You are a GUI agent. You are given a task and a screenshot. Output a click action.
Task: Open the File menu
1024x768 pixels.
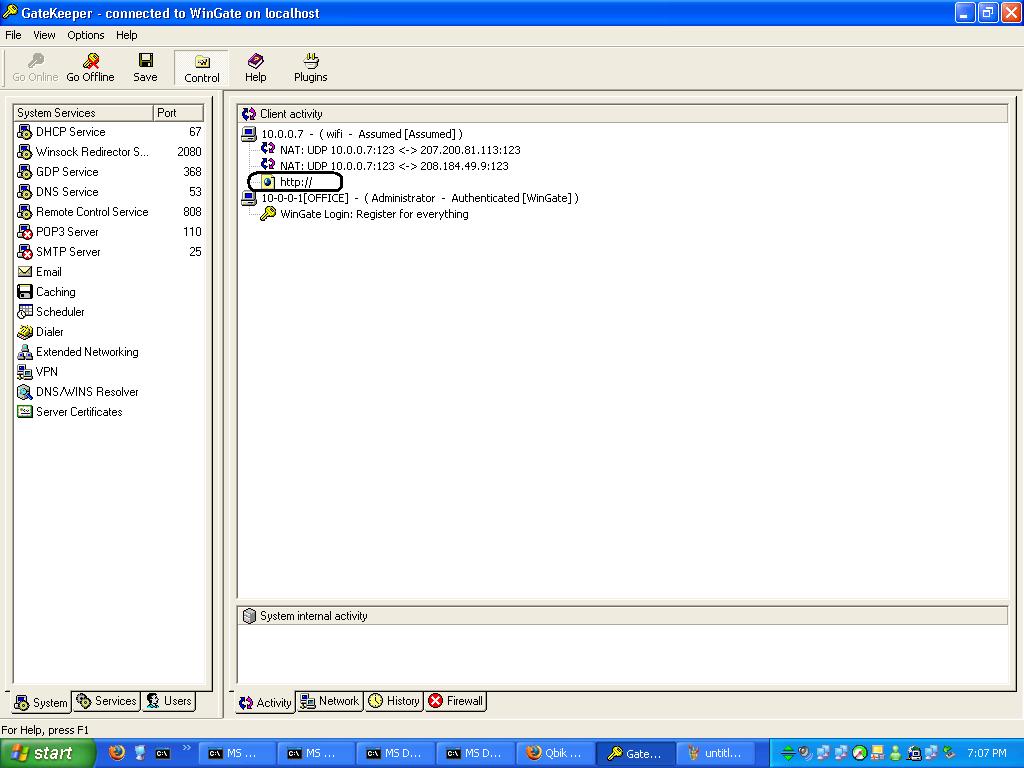coord(13,35)
